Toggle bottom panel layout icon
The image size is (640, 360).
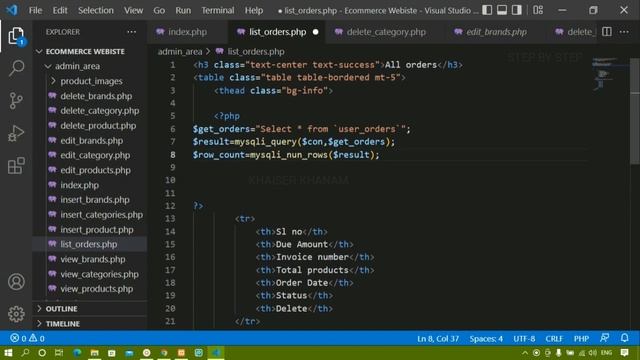[502, 10]
